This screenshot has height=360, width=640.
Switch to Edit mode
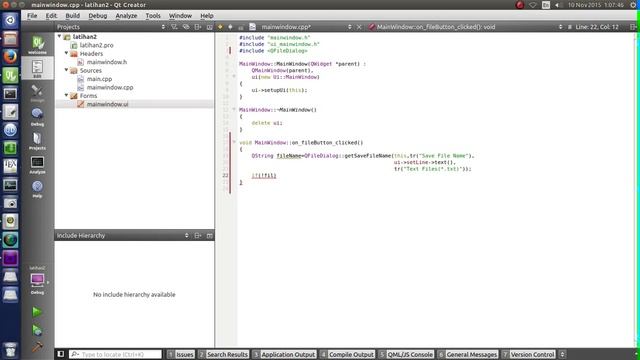tap(37, 69)
